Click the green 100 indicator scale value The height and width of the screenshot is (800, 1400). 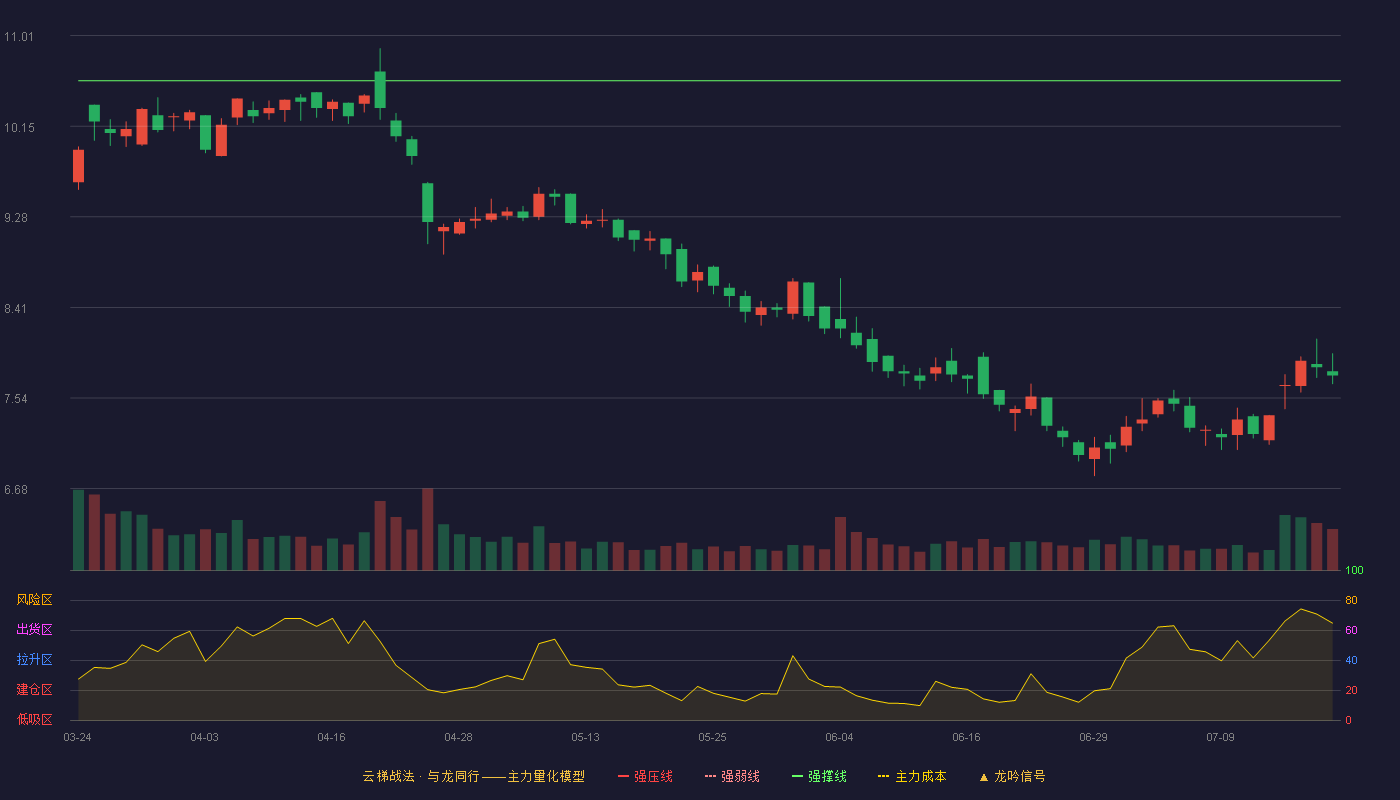coord(1354,571)
